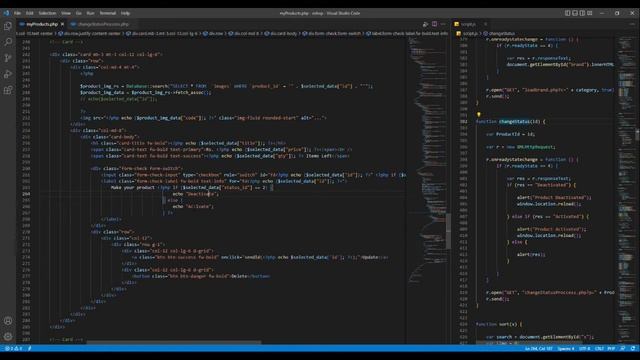This screenshot has height=360, width=640.
Task: Click line number 264 in left gutter
Action: coord(26,194)
